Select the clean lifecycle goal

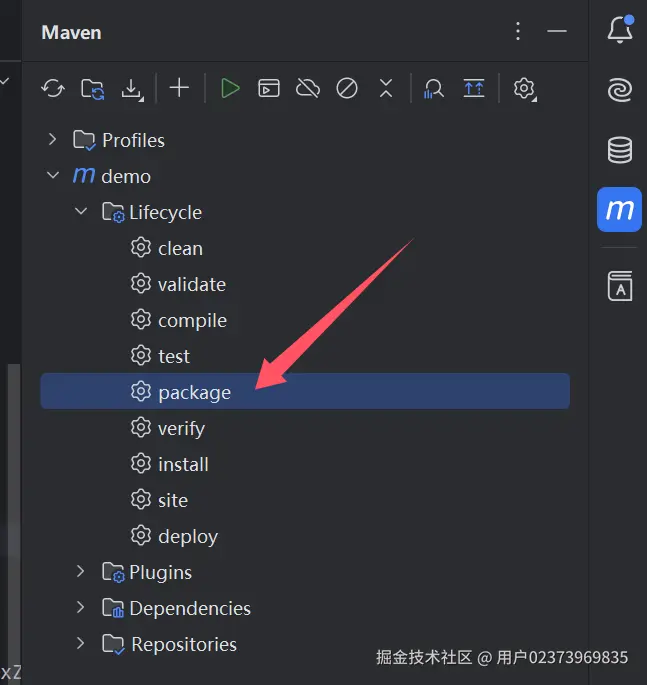(x=305, y=248)
